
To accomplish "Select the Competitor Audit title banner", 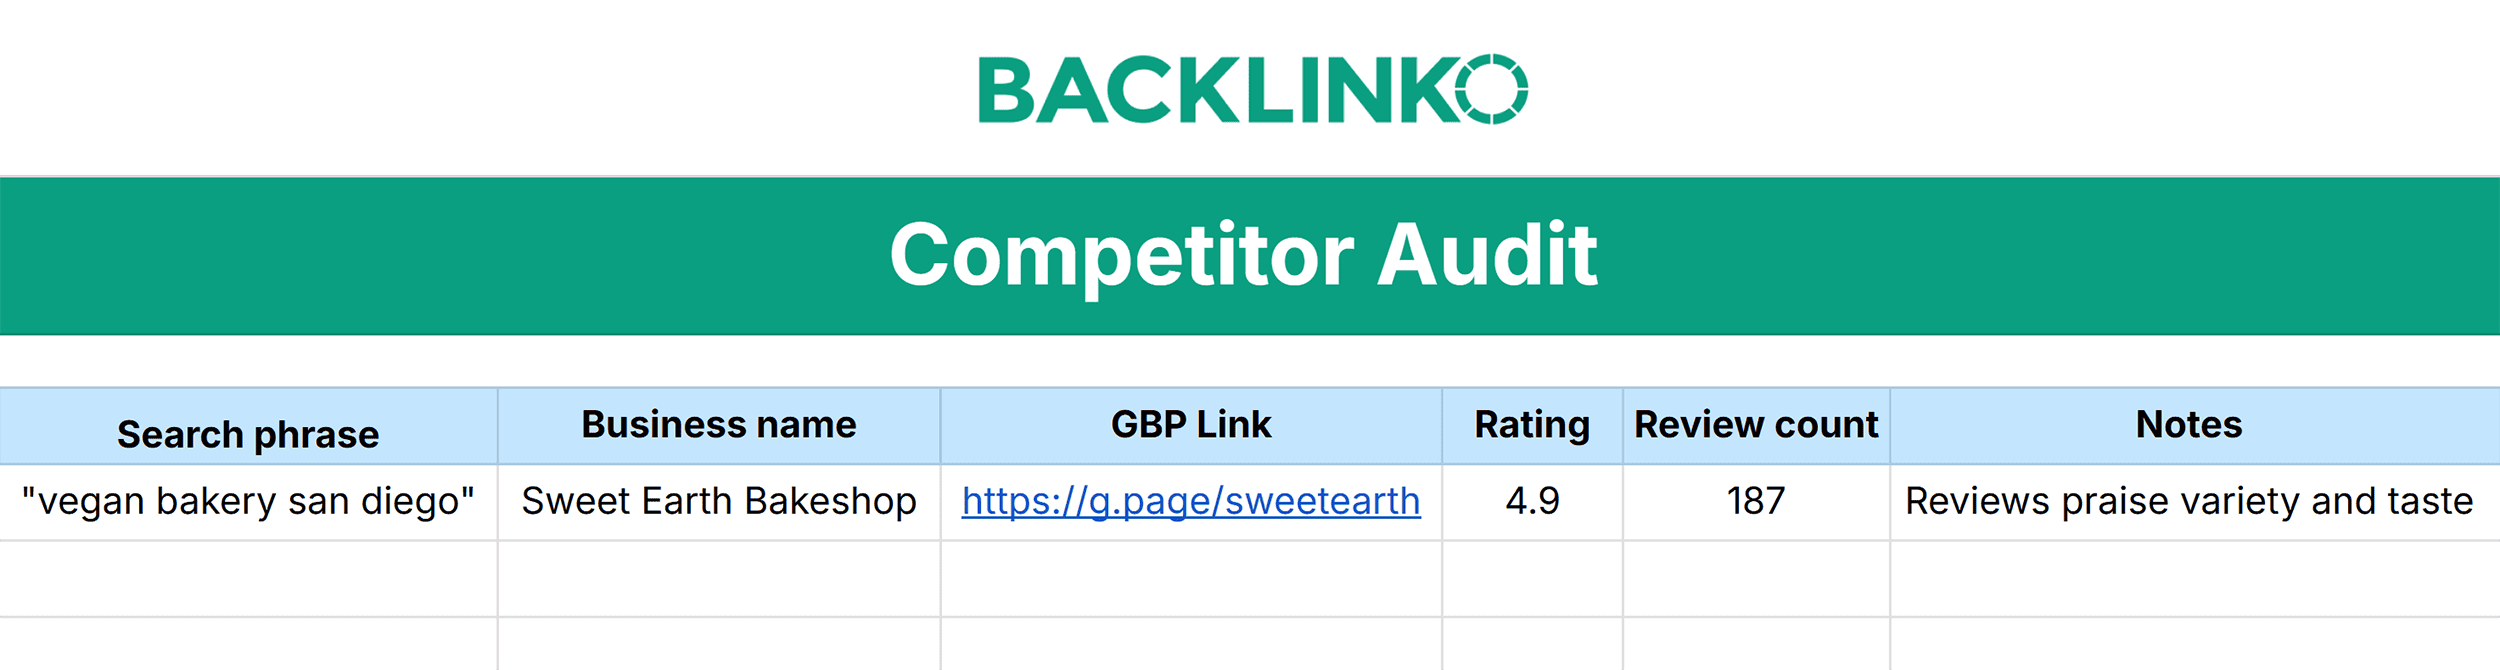I will (x=1244, y=256).
